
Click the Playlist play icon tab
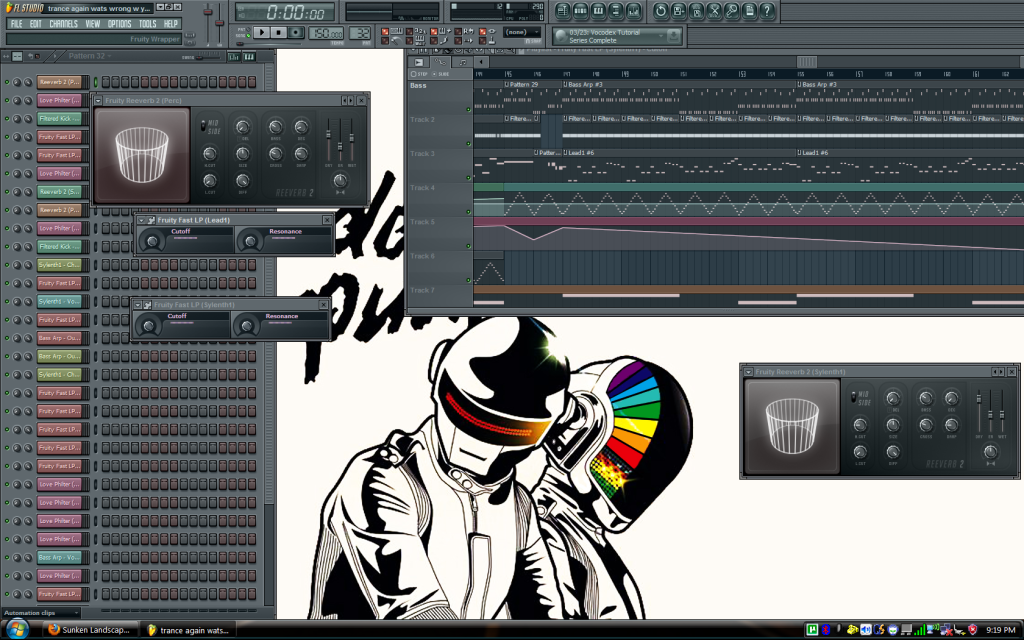coord(419,62)
